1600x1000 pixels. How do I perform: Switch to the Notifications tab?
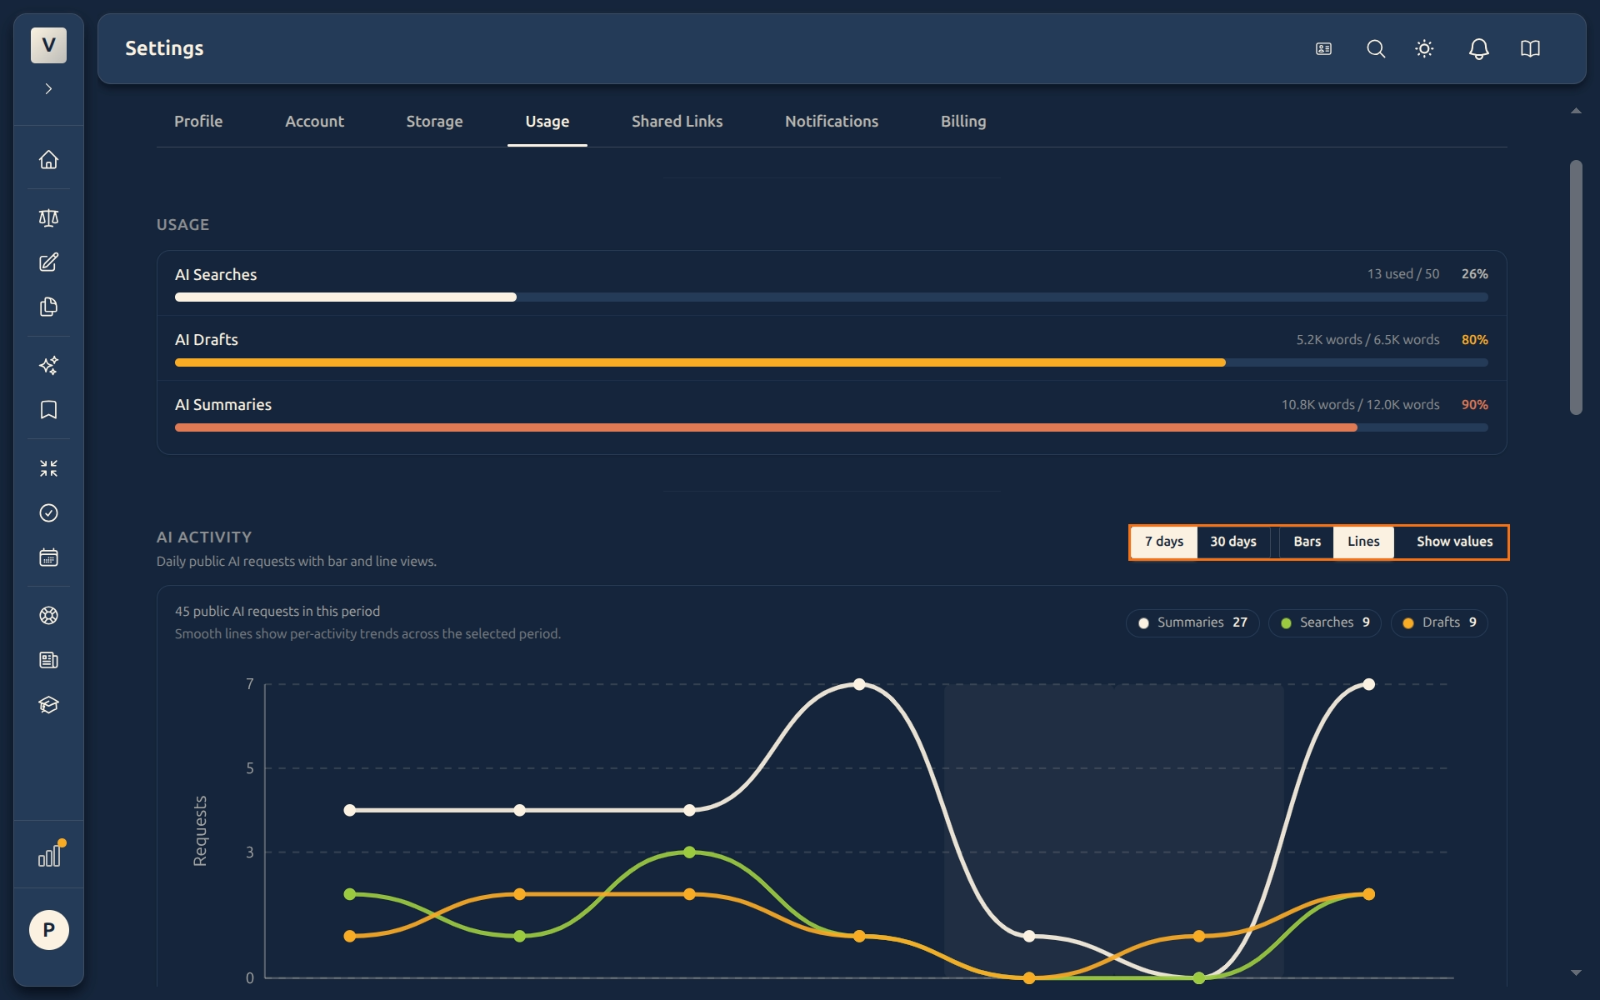[x=831, y=121]
